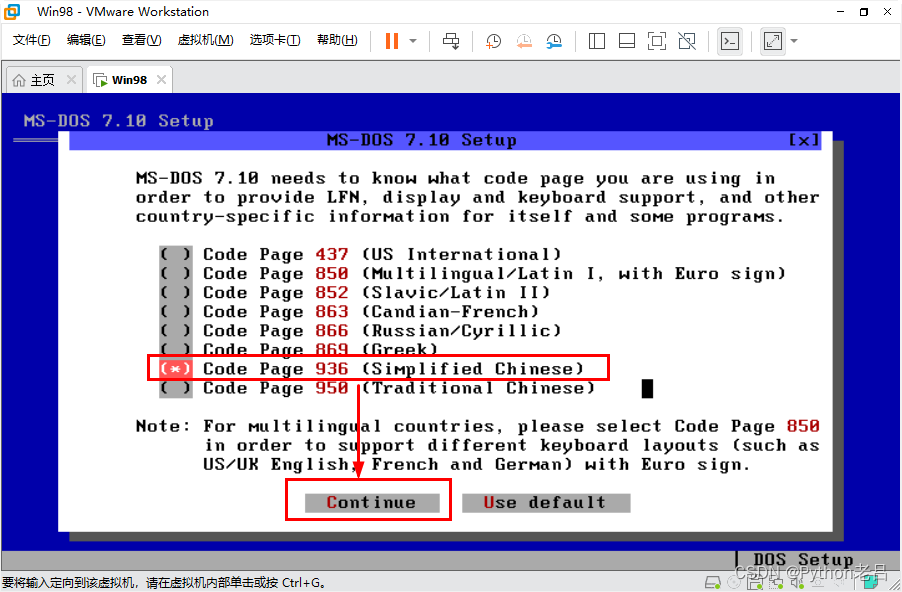Select Code Page 850 Multilingual/Latin I

[x=472, y=273]
